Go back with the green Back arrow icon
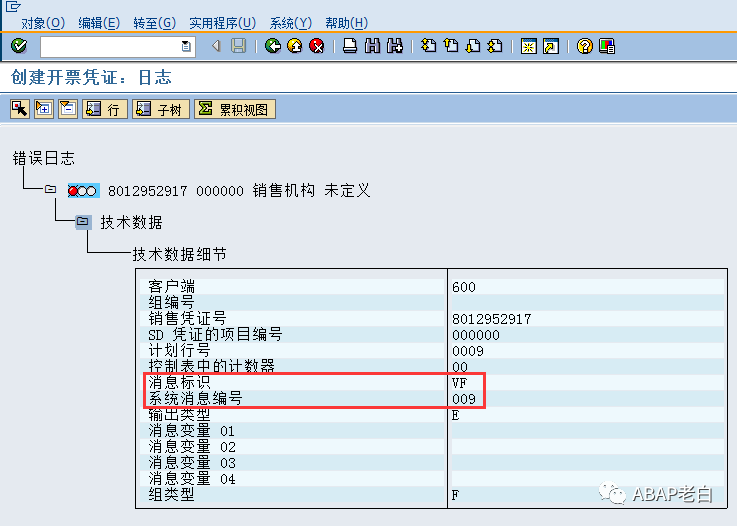This screenshot has height=526, width=737. click(273, 46)
